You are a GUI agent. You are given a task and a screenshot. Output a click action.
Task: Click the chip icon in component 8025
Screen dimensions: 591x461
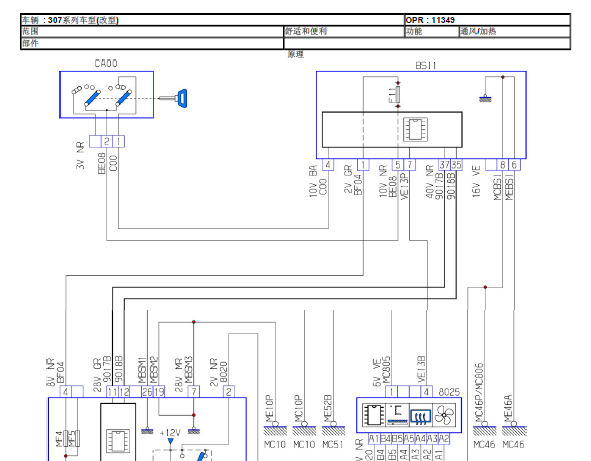(373, 415)
